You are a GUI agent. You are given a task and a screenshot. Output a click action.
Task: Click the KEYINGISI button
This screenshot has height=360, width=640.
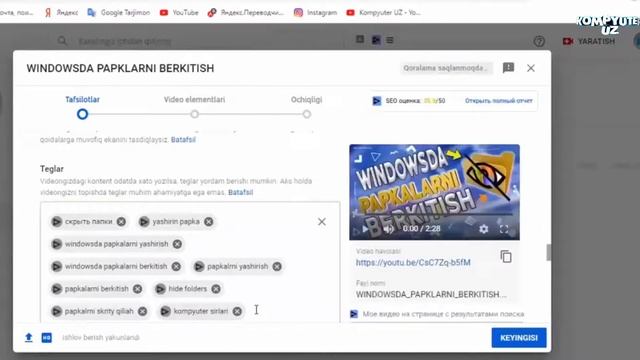[519, 338]
